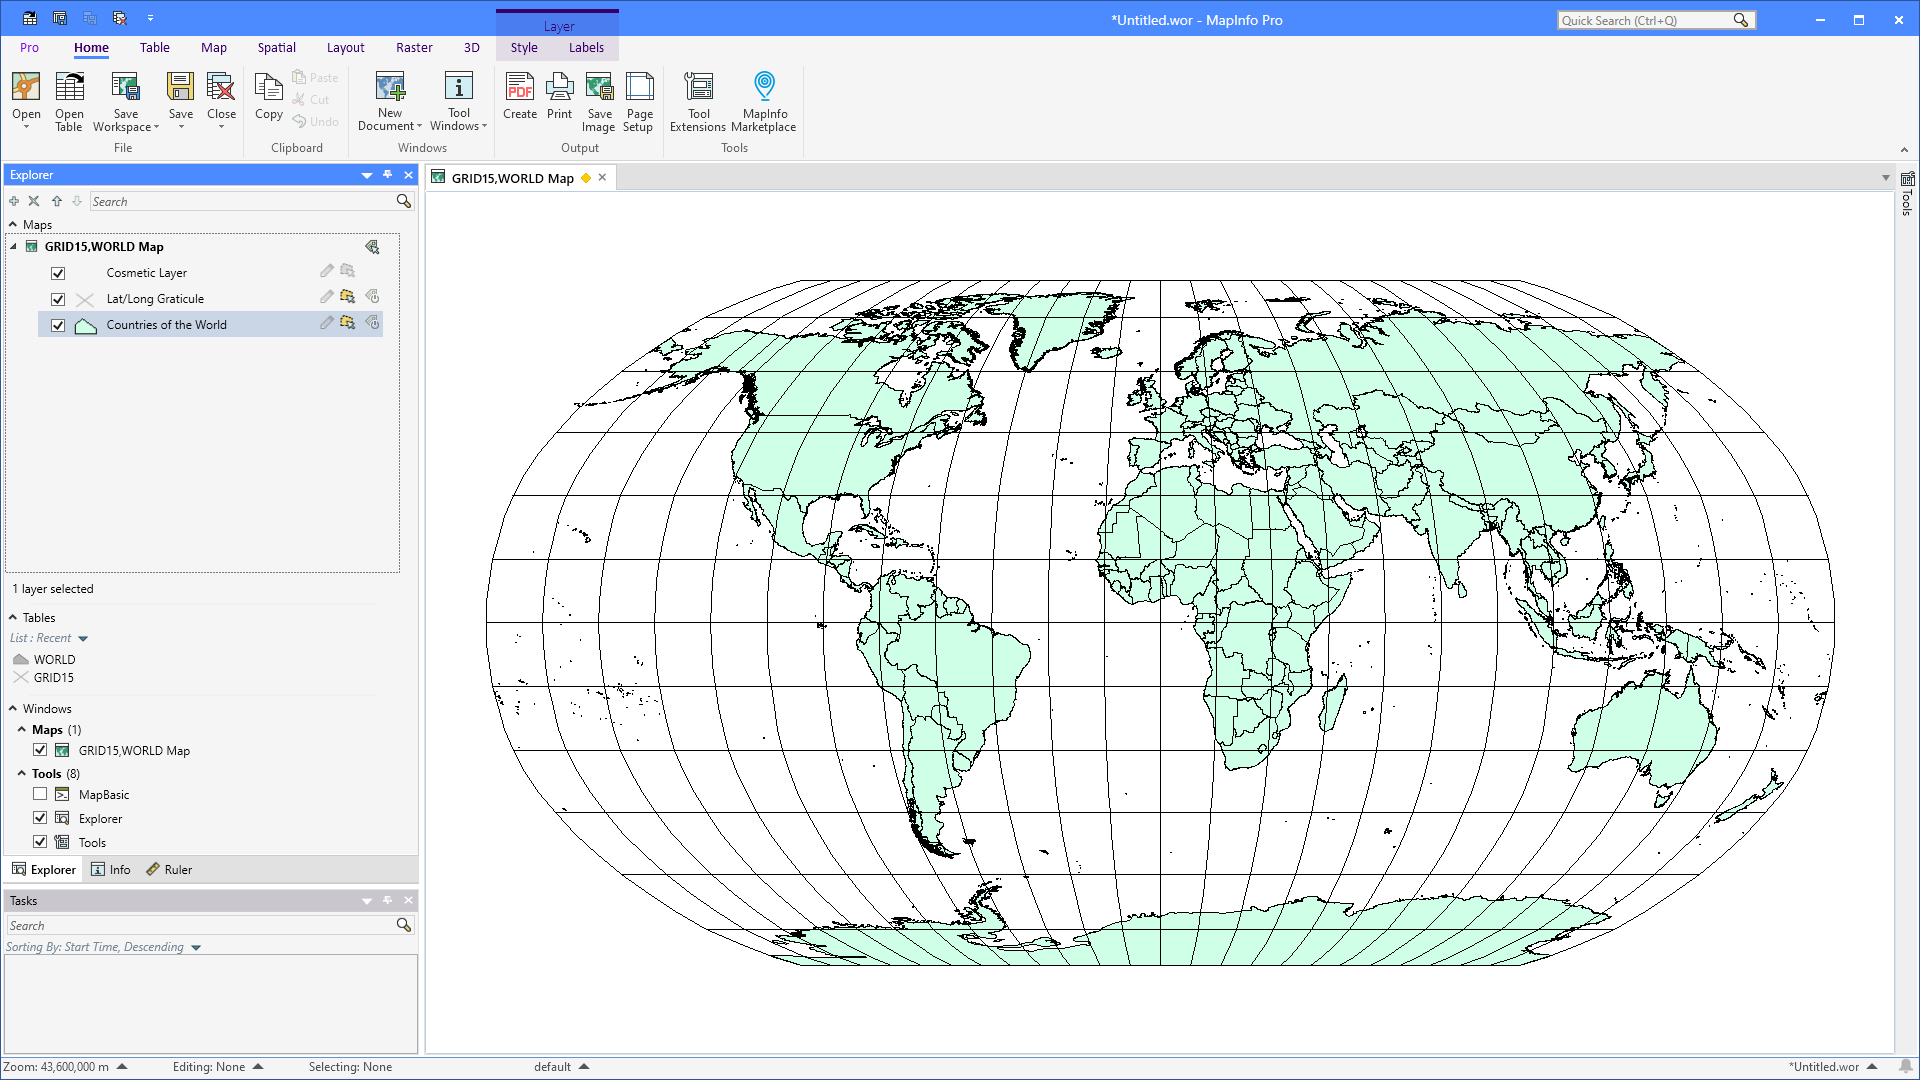Click the Copy icon in Clipboard group

pos(268,100)
